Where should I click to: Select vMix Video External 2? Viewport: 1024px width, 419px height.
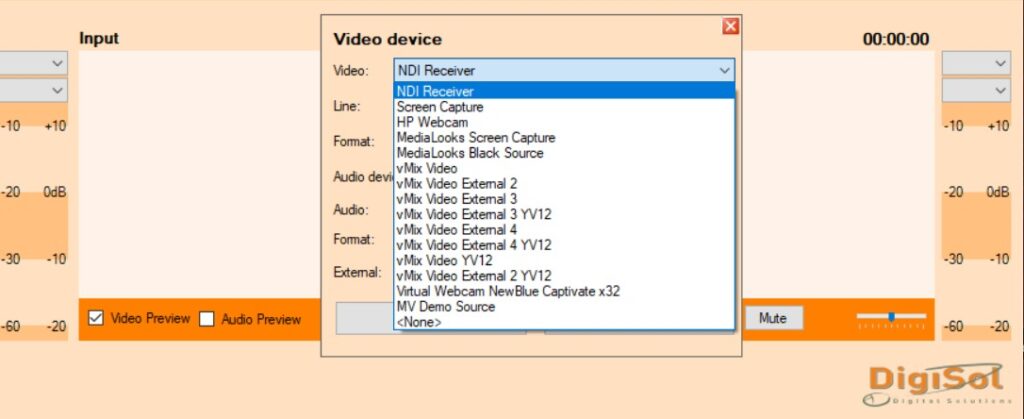pyautogui.click(x=457, y=184)
